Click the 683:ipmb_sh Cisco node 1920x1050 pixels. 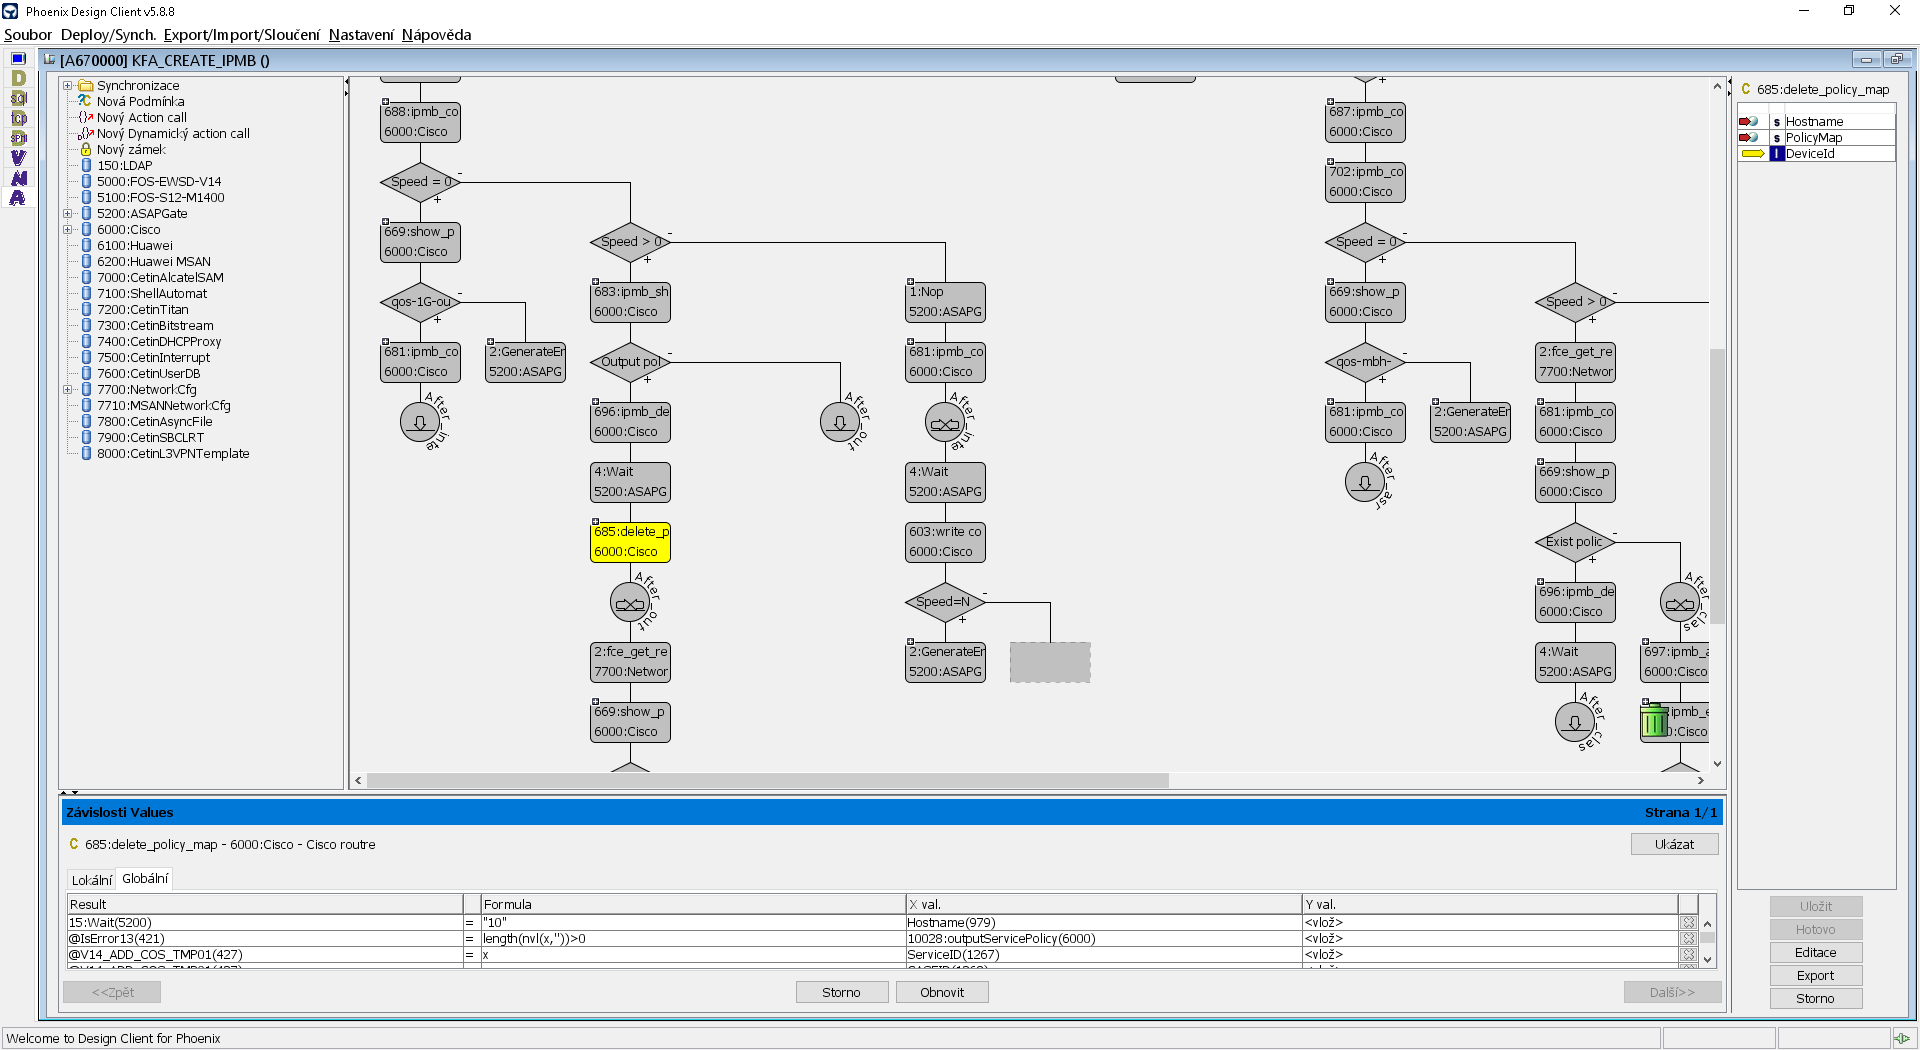[x=630, y=302]
